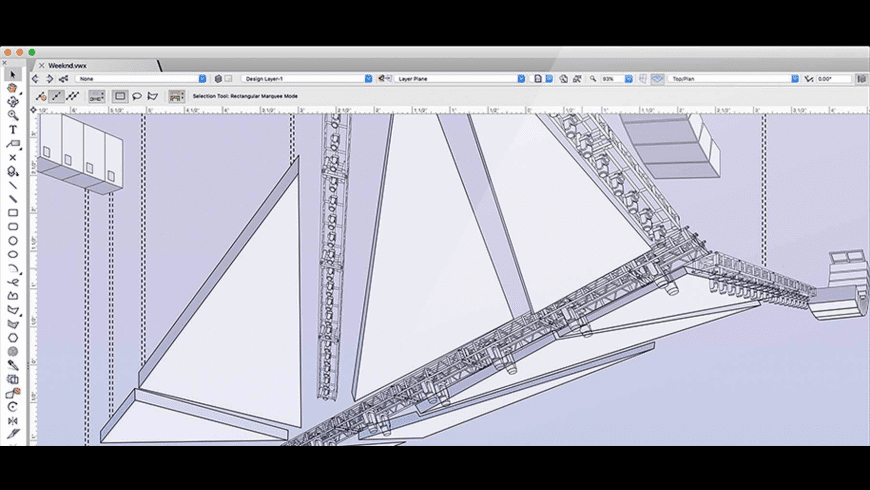The height and width of the screenshot is (490, 870).
Task: Select the Polygonal marquee mode
Action: click(x=153, y=96)
